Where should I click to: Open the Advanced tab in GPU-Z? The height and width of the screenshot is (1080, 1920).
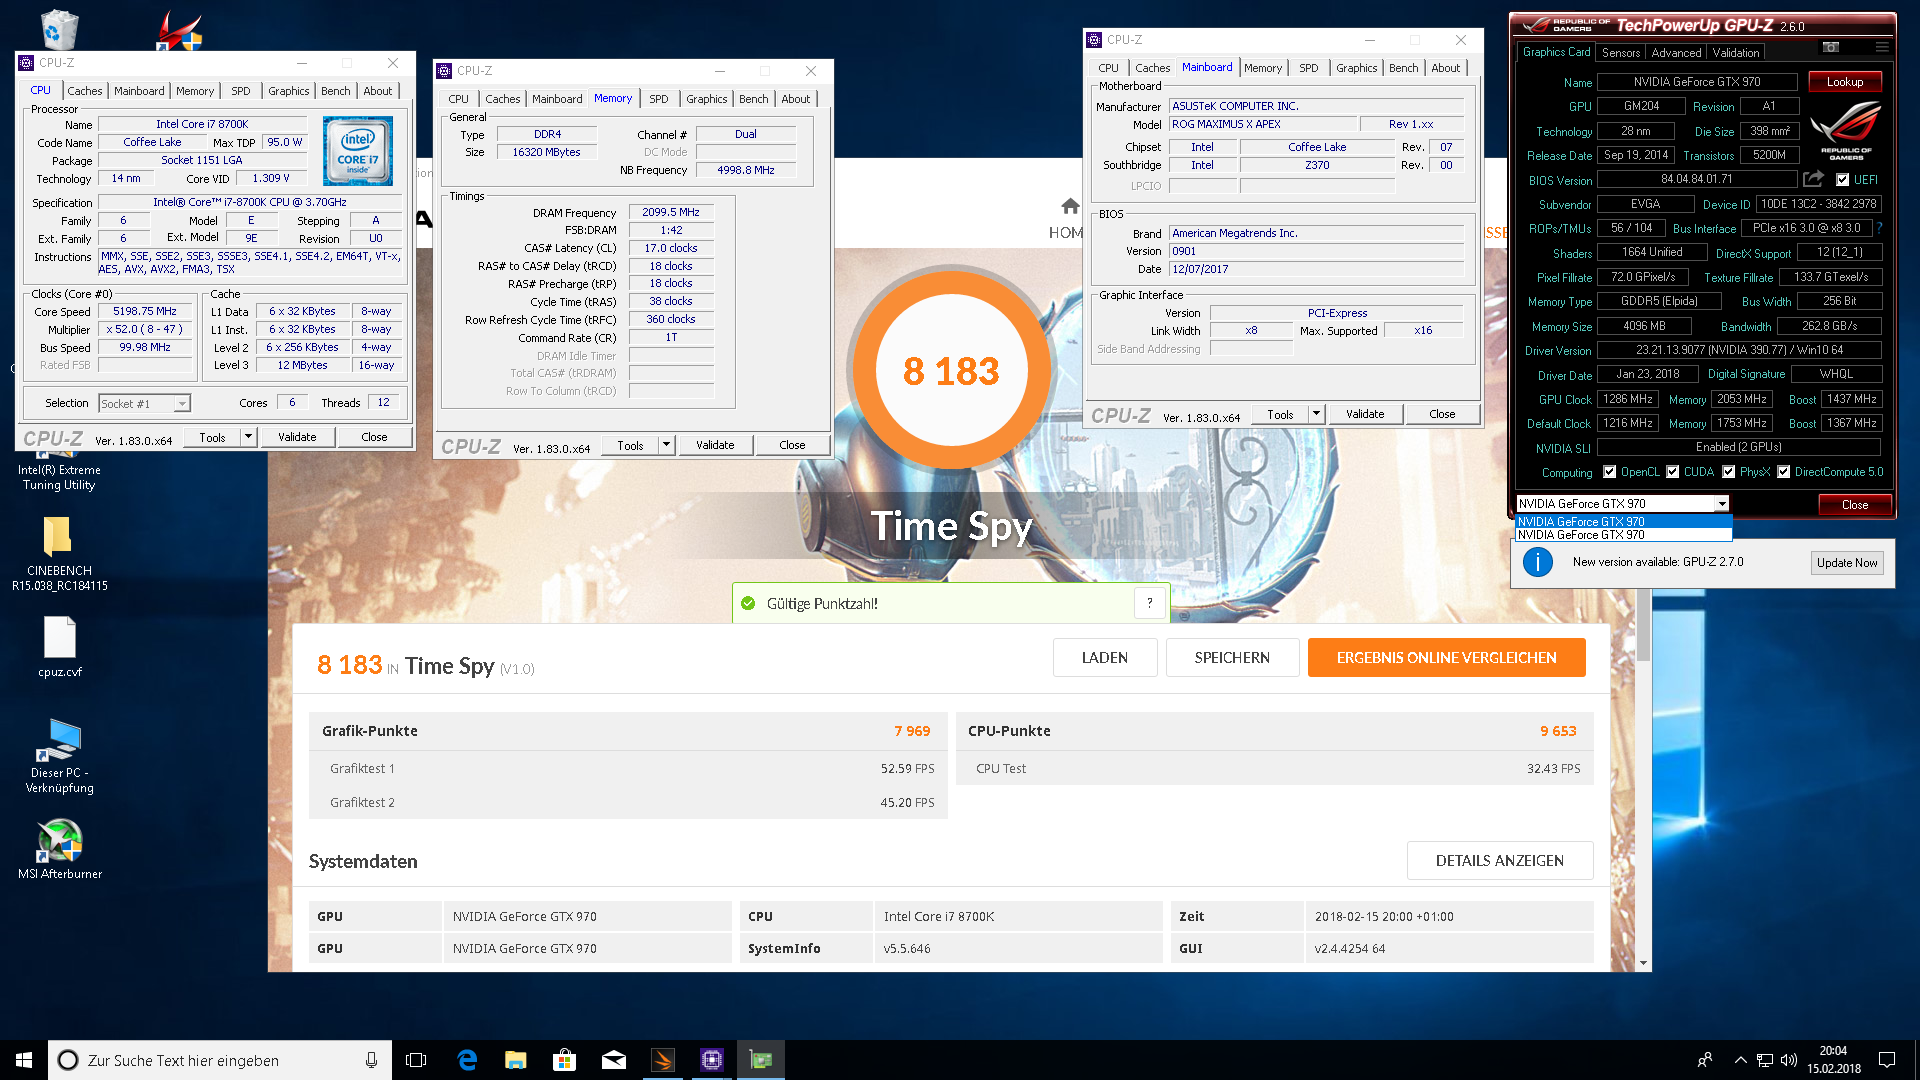pos(1676,53)
